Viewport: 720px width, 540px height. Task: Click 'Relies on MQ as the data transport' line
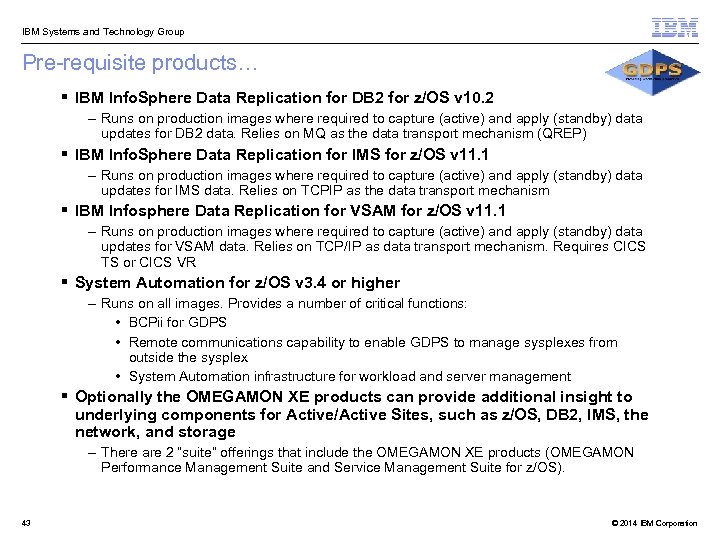coord(344,134)
